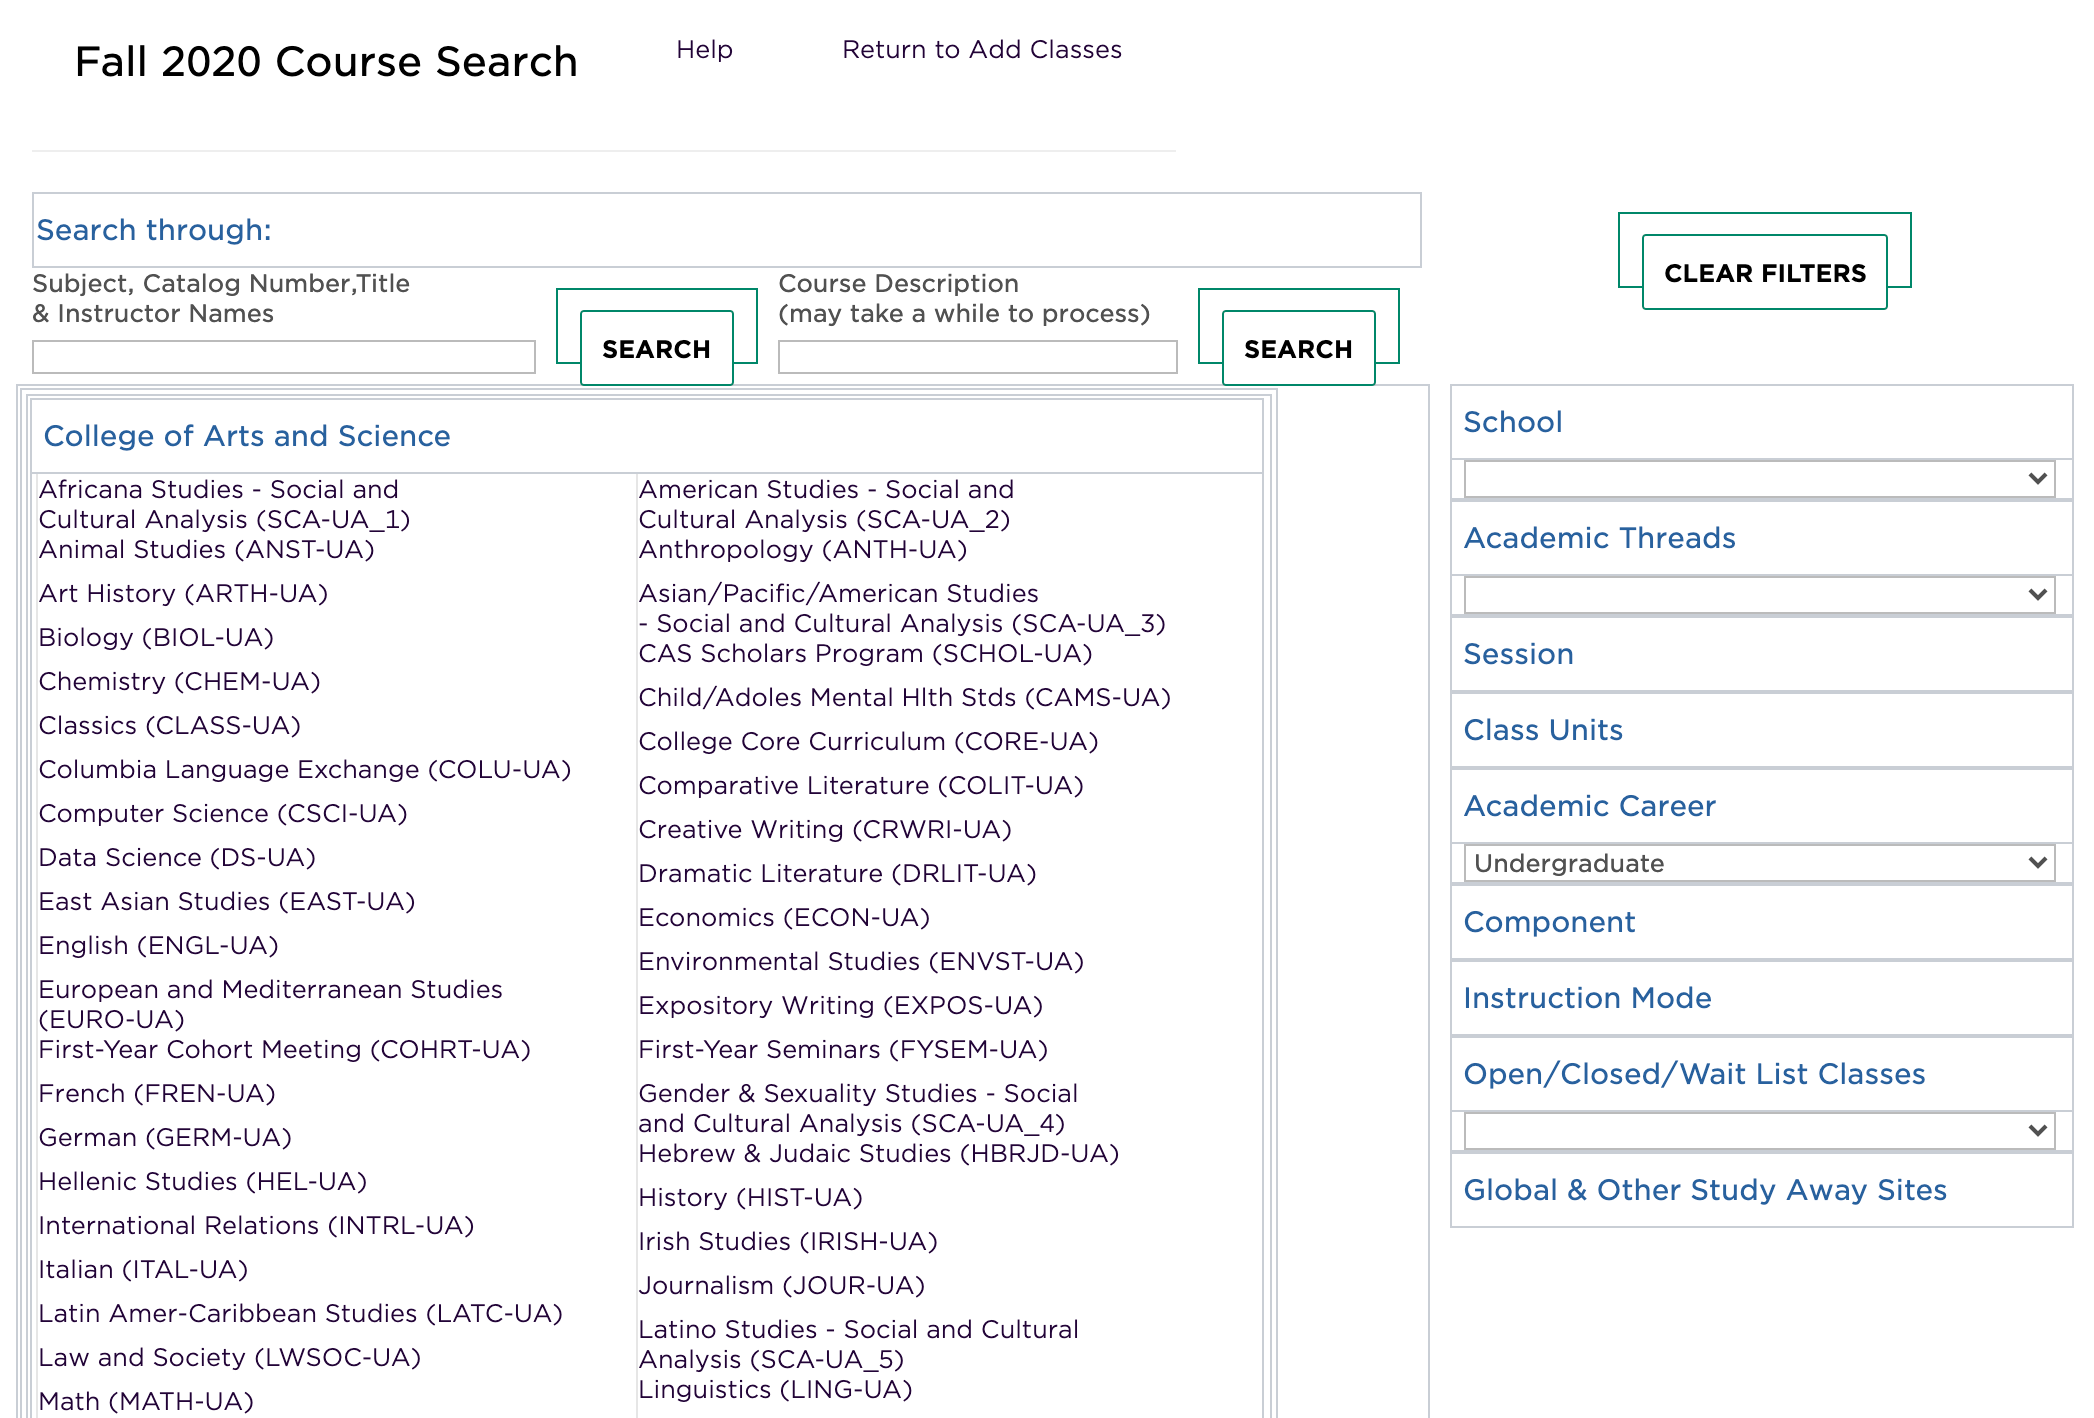The height and width of the screenshot is (1418, 2094).
Task: Expand the Instruction Mode filter heading
Action: click(1587, 998)
